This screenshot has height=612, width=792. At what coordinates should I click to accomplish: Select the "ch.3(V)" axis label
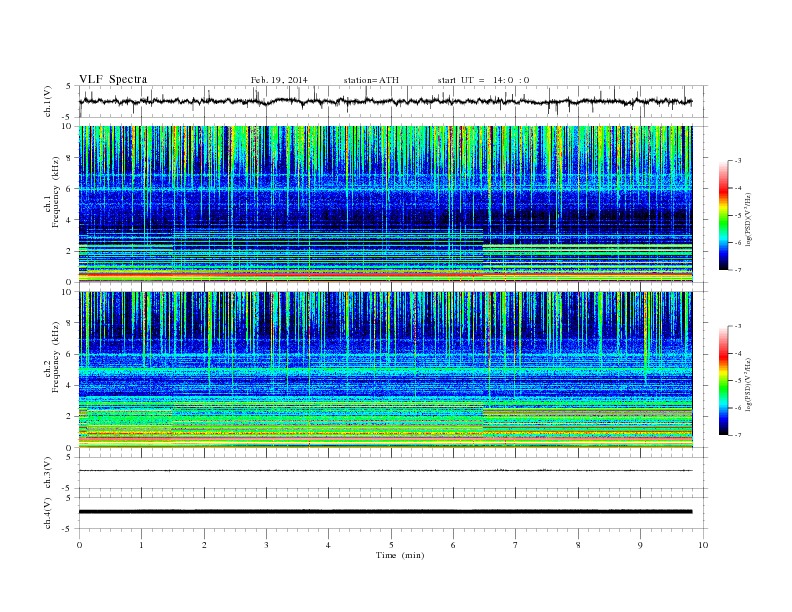point(48,473)
